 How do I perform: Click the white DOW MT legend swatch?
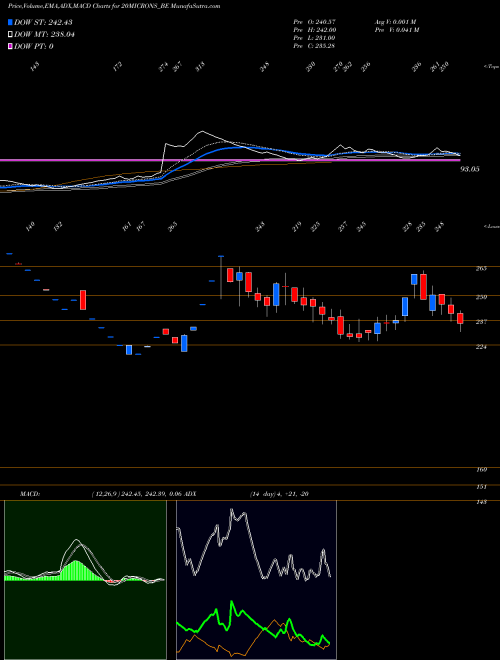pos(11,34)
